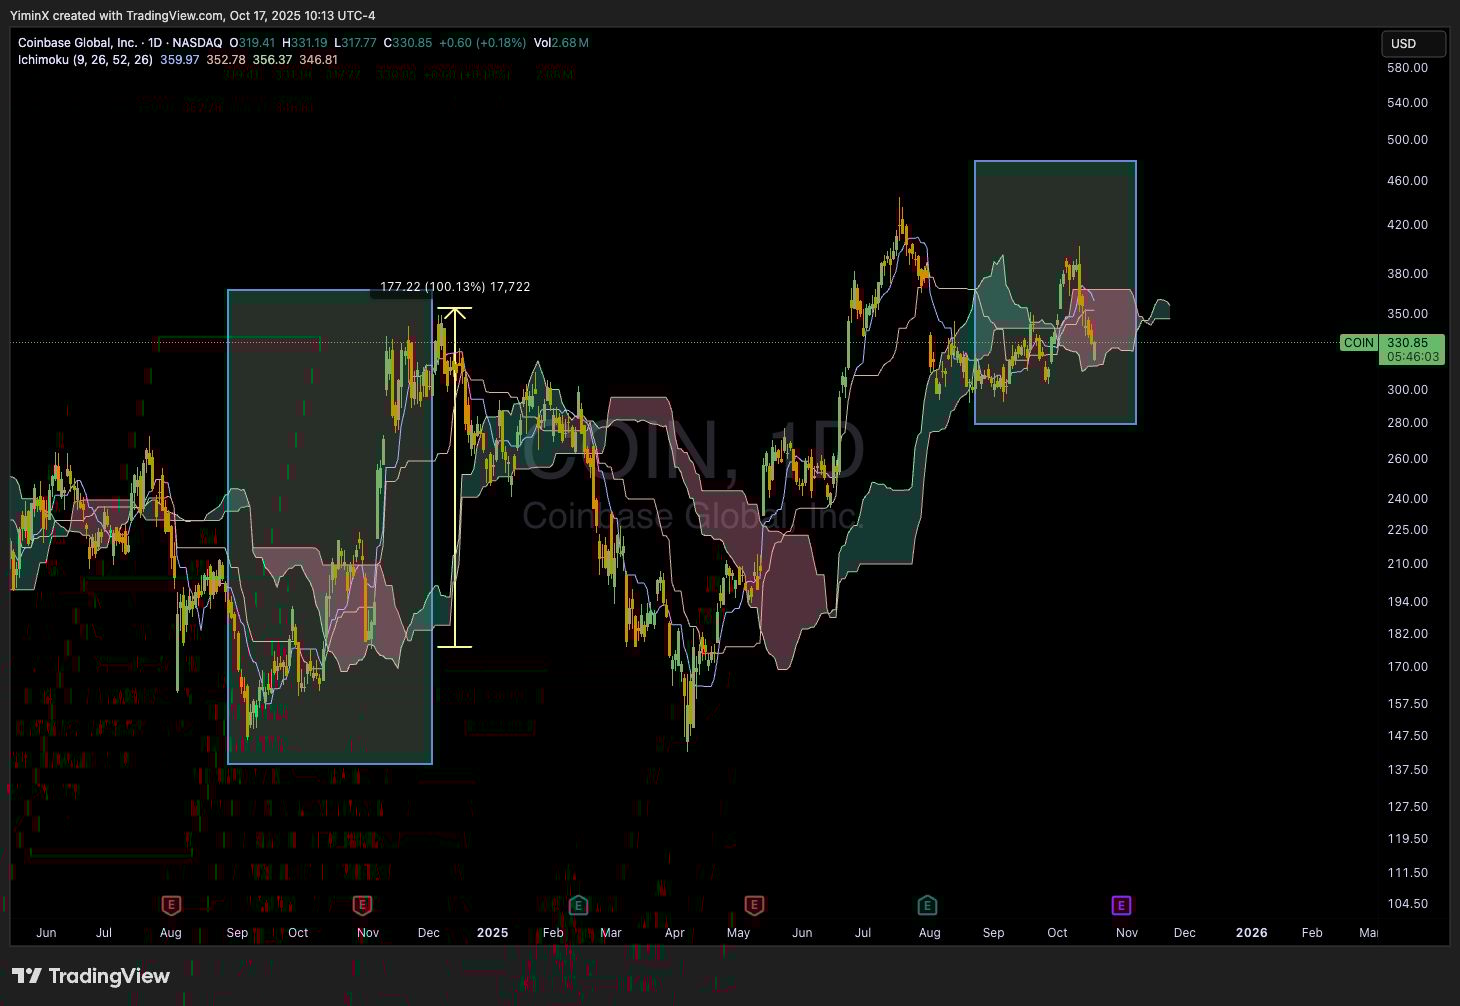Select the Ichimoku (9, 26, 52, 26) indicator legend

point(85,60)
